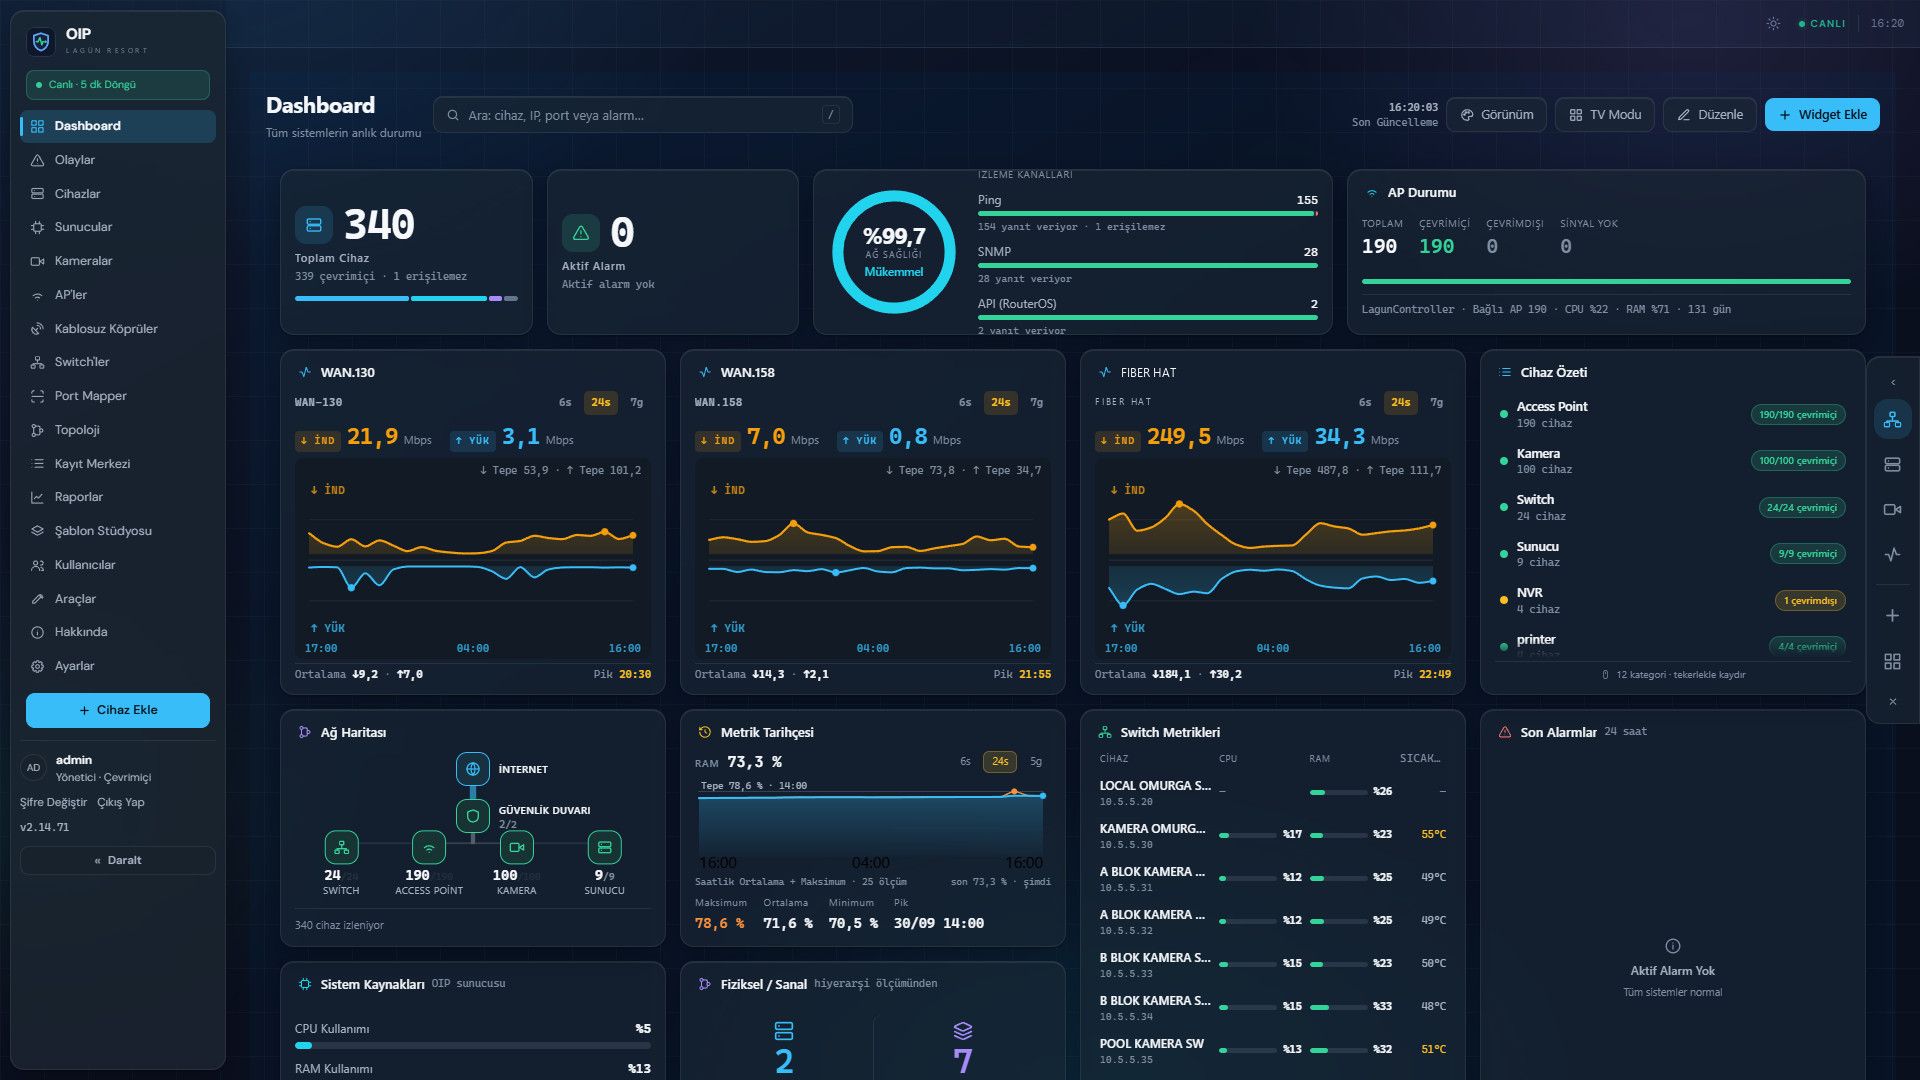
Task: Click the Switch node icon in network map
Action: click(341, 847)
